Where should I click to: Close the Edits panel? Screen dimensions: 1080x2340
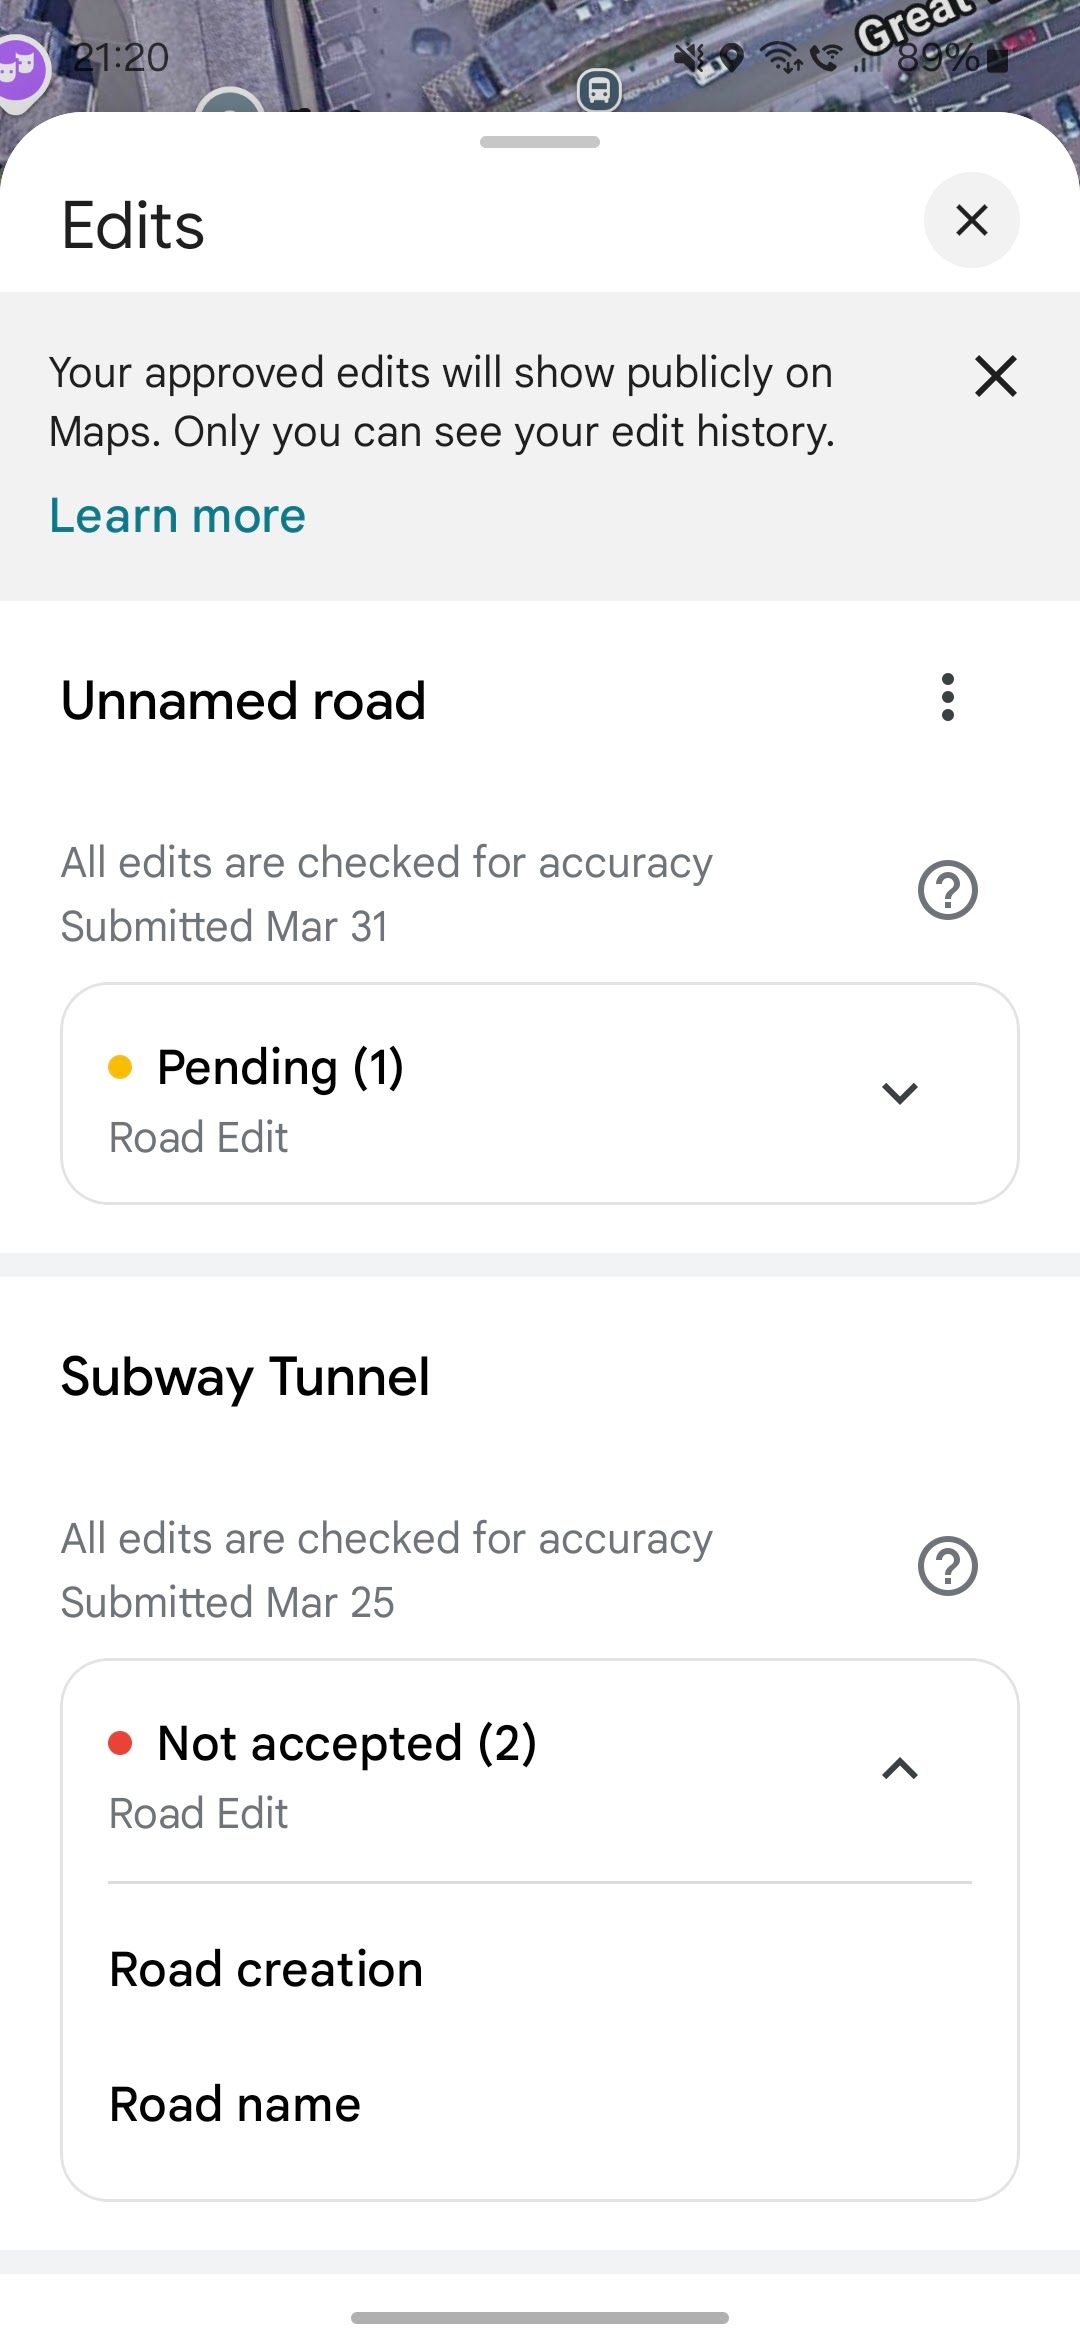(971, 220)
